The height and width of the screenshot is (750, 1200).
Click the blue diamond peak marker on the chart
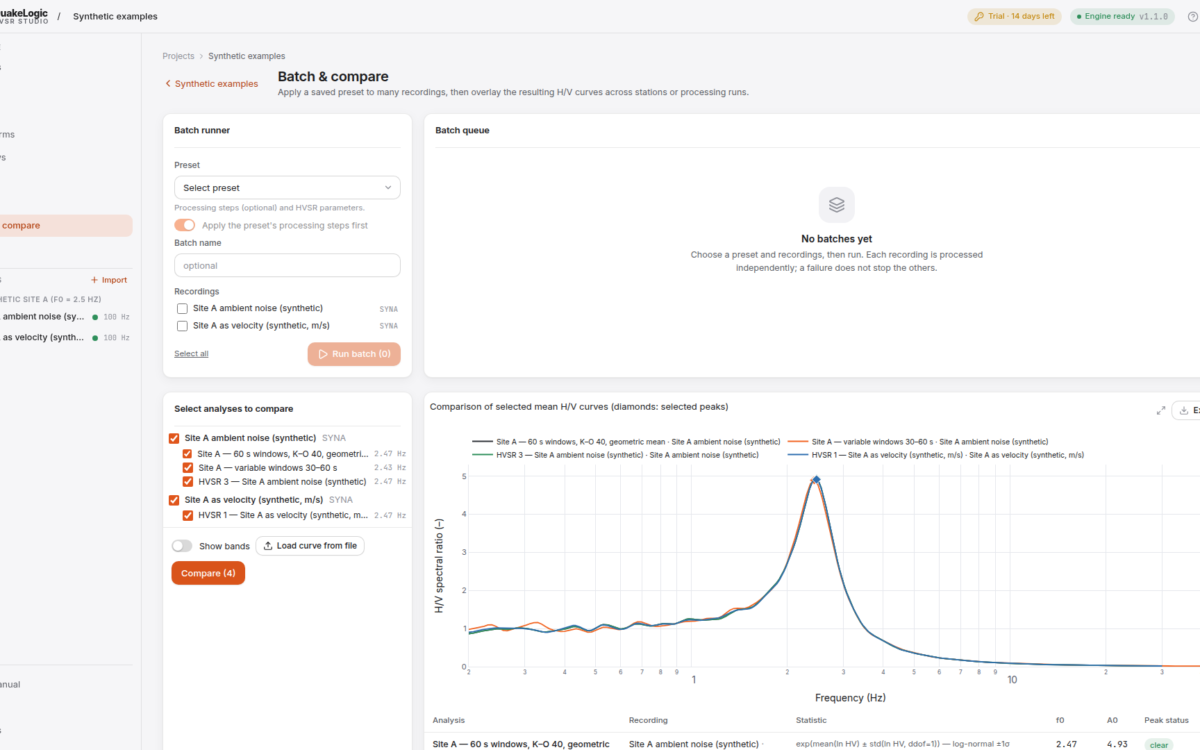tap(816, 480)
